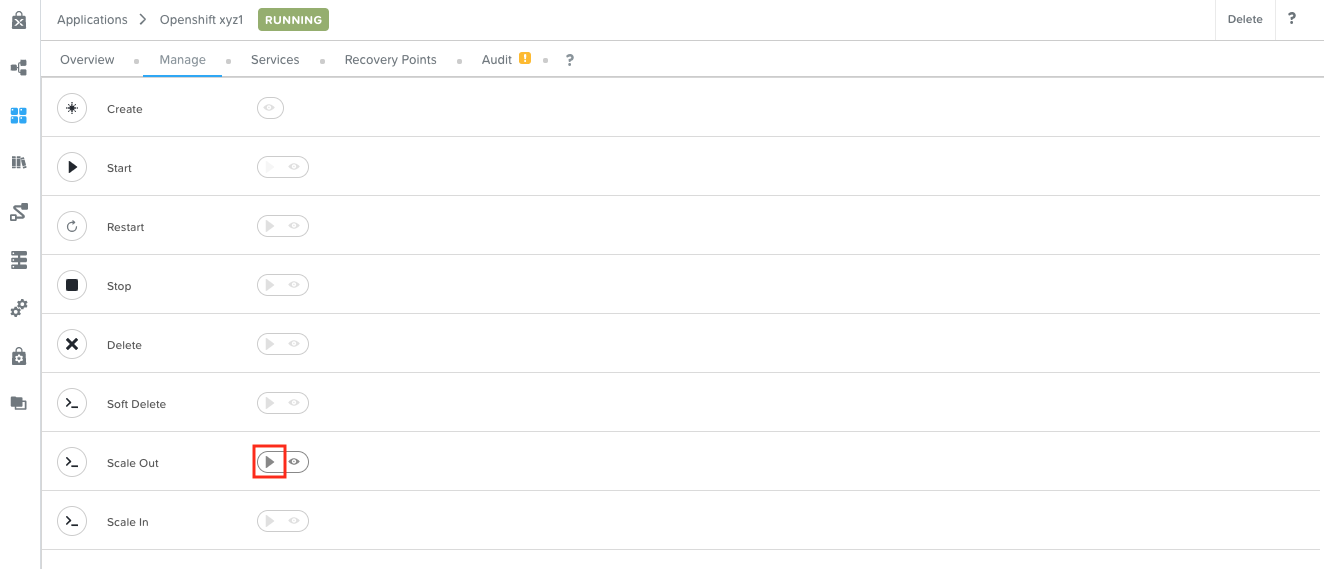
Task: Click the Soft Delete terminal icon
Action: (x=72, y=404)
